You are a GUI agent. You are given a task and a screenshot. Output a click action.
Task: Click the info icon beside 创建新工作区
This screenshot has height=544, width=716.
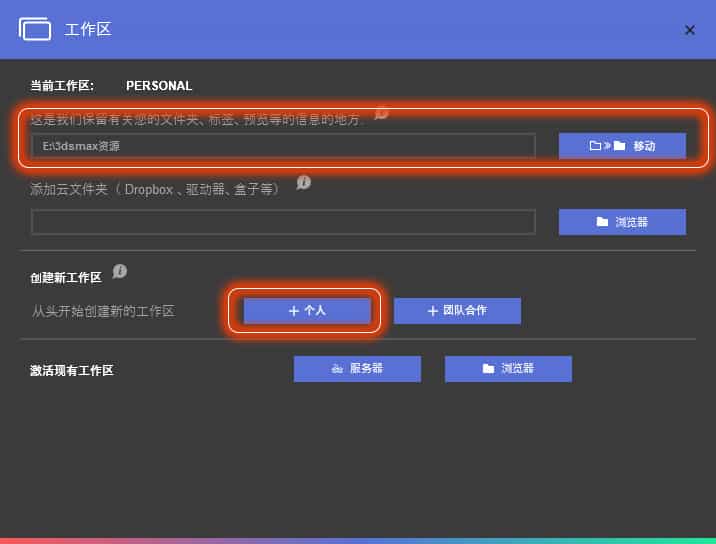[120, 271]
